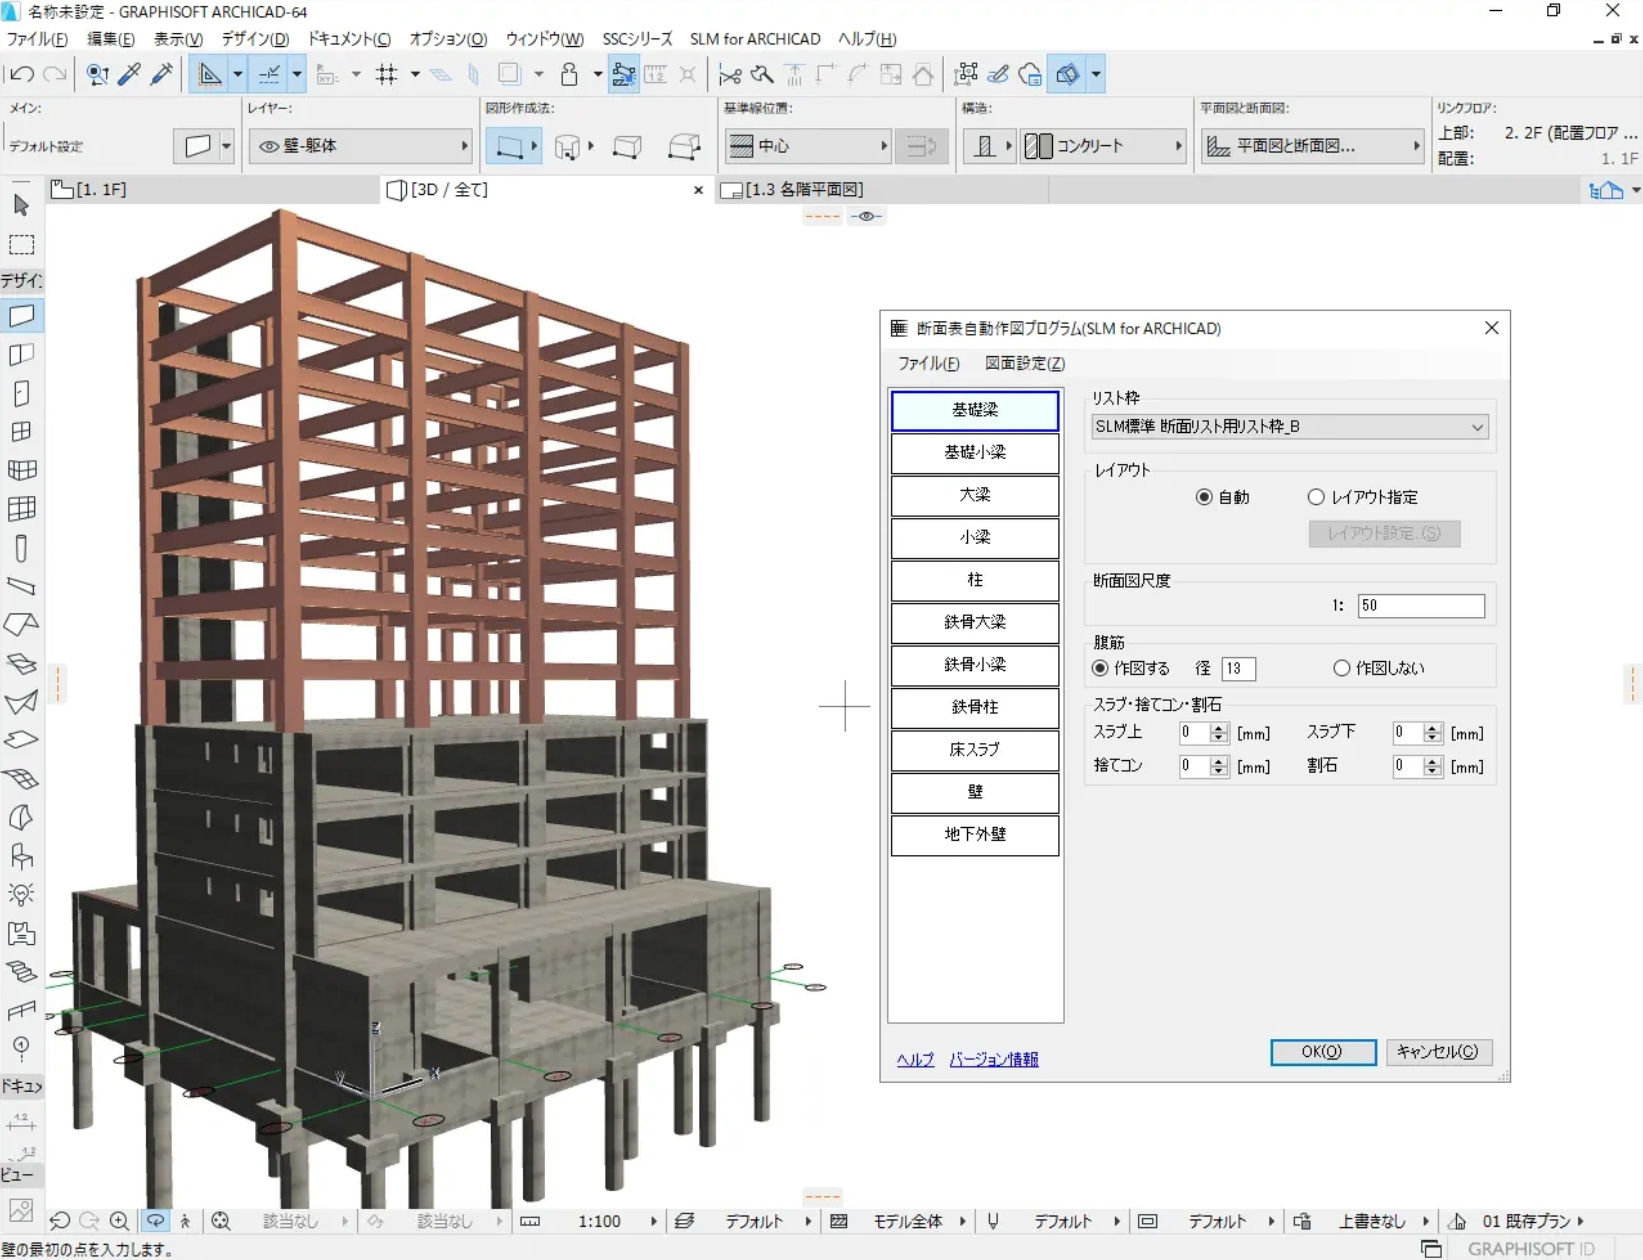The height and width of the screenshot is (1260, 1643).
Task: Click the キャンセル(C) button
Action: click(x=1438, y=1052)
